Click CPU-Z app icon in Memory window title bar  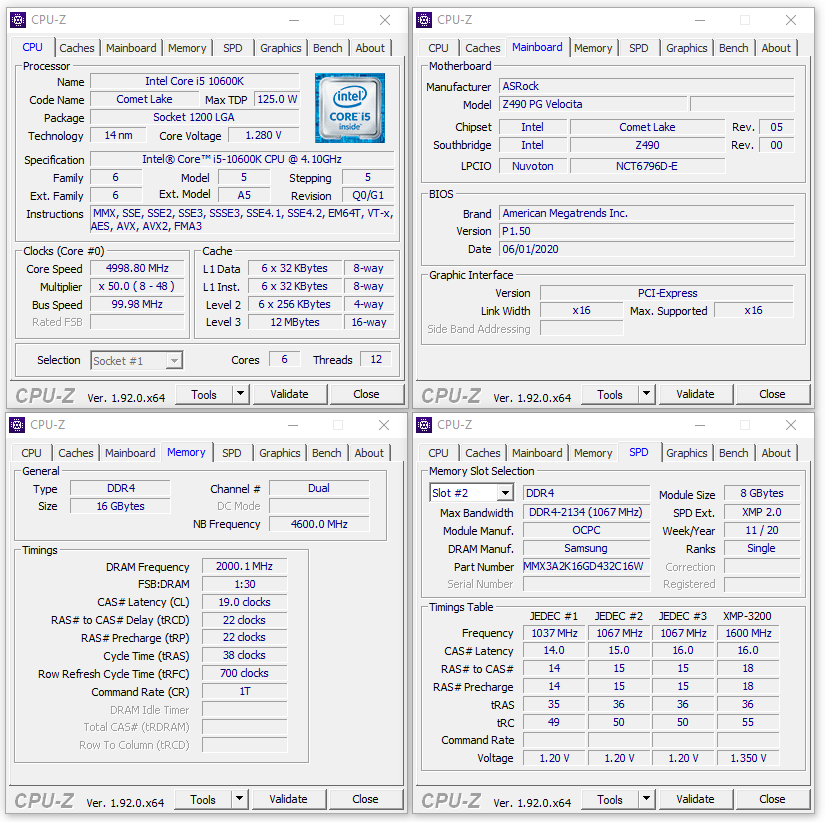tap(17, 425)
